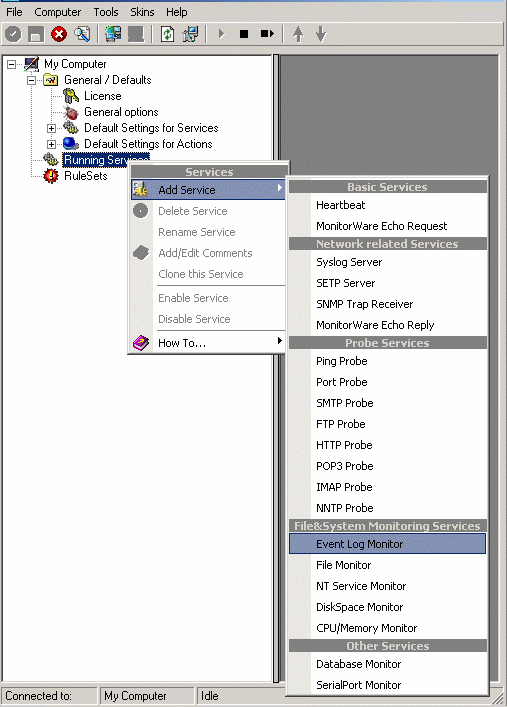Viewport: 507px width, 707px height.
Task: Click the red delete X toolbar icon
Action: pos(59,34)
